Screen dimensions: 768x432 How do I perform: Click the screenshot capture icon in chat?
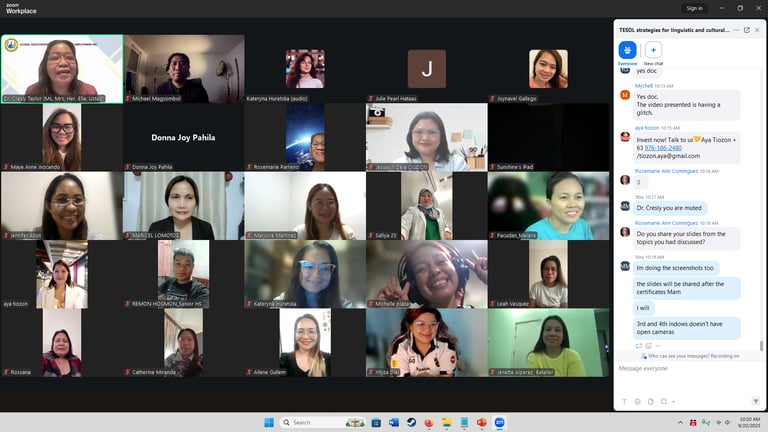pos(664,402)
